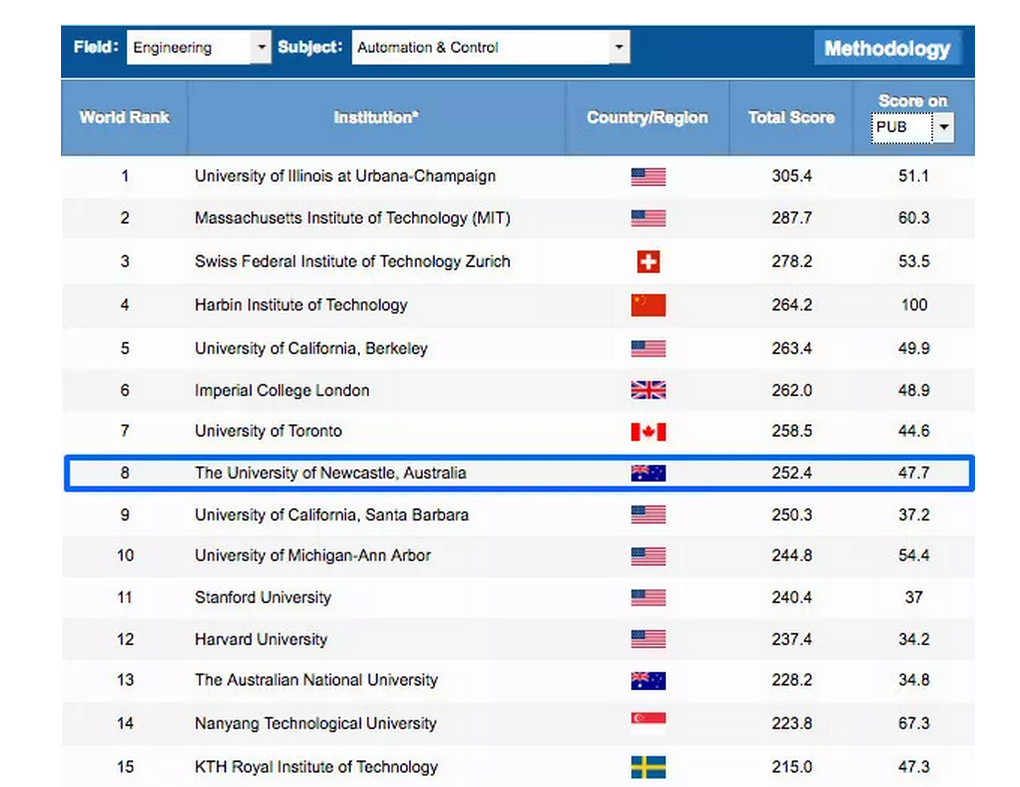This screenshot has height=787, width=1020.
Task: Click the Canada flag for University of Toronto
Action: point(648,432)
